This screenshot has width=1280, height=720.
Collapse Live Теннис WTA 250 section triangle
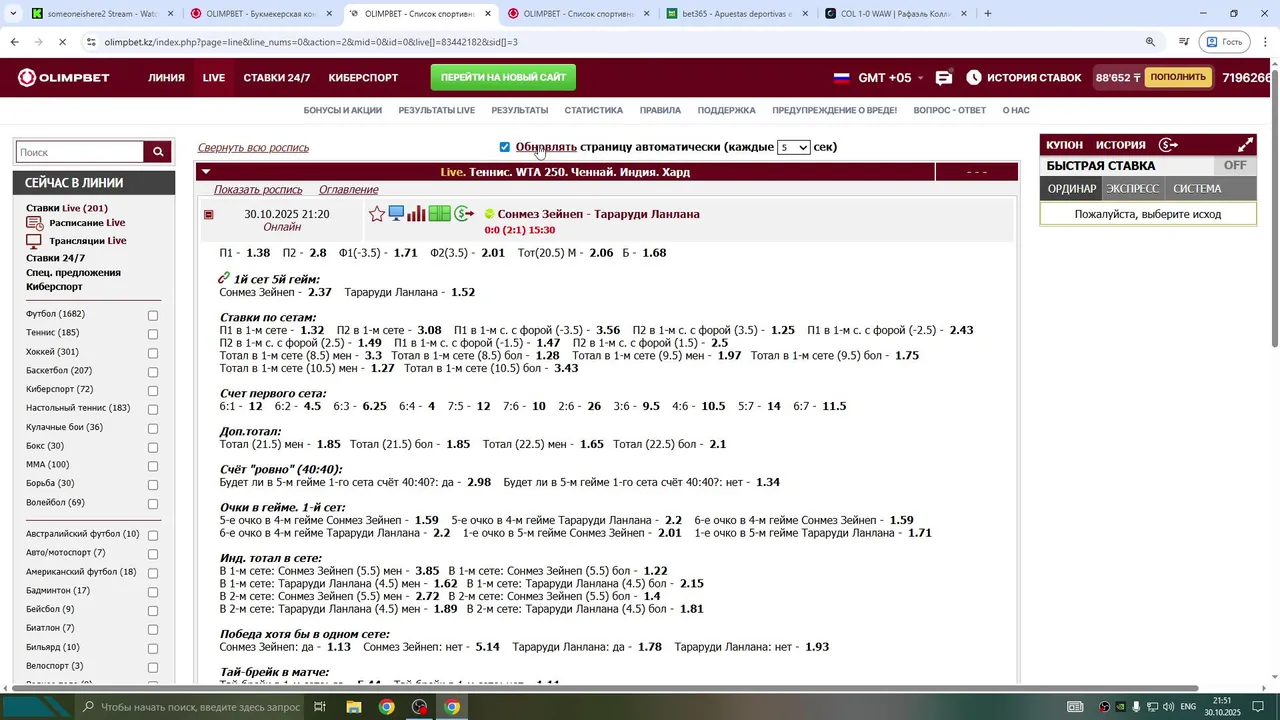(x=206, y=172)
